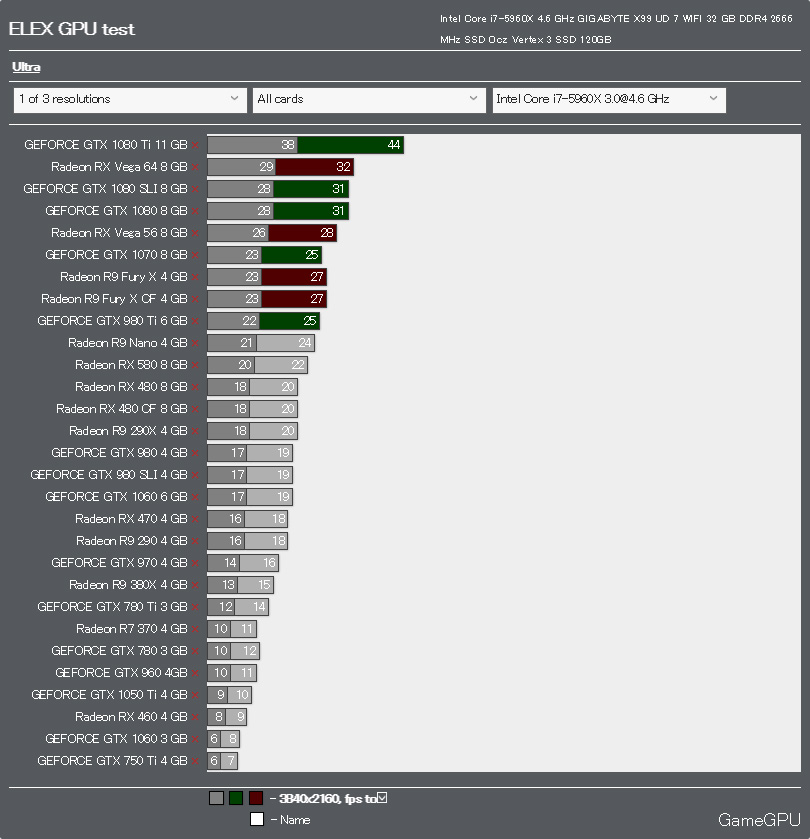Open the "1 of 3 resolutions" dropdown
This screenshot has width=810, height=839.
[130, 100]
